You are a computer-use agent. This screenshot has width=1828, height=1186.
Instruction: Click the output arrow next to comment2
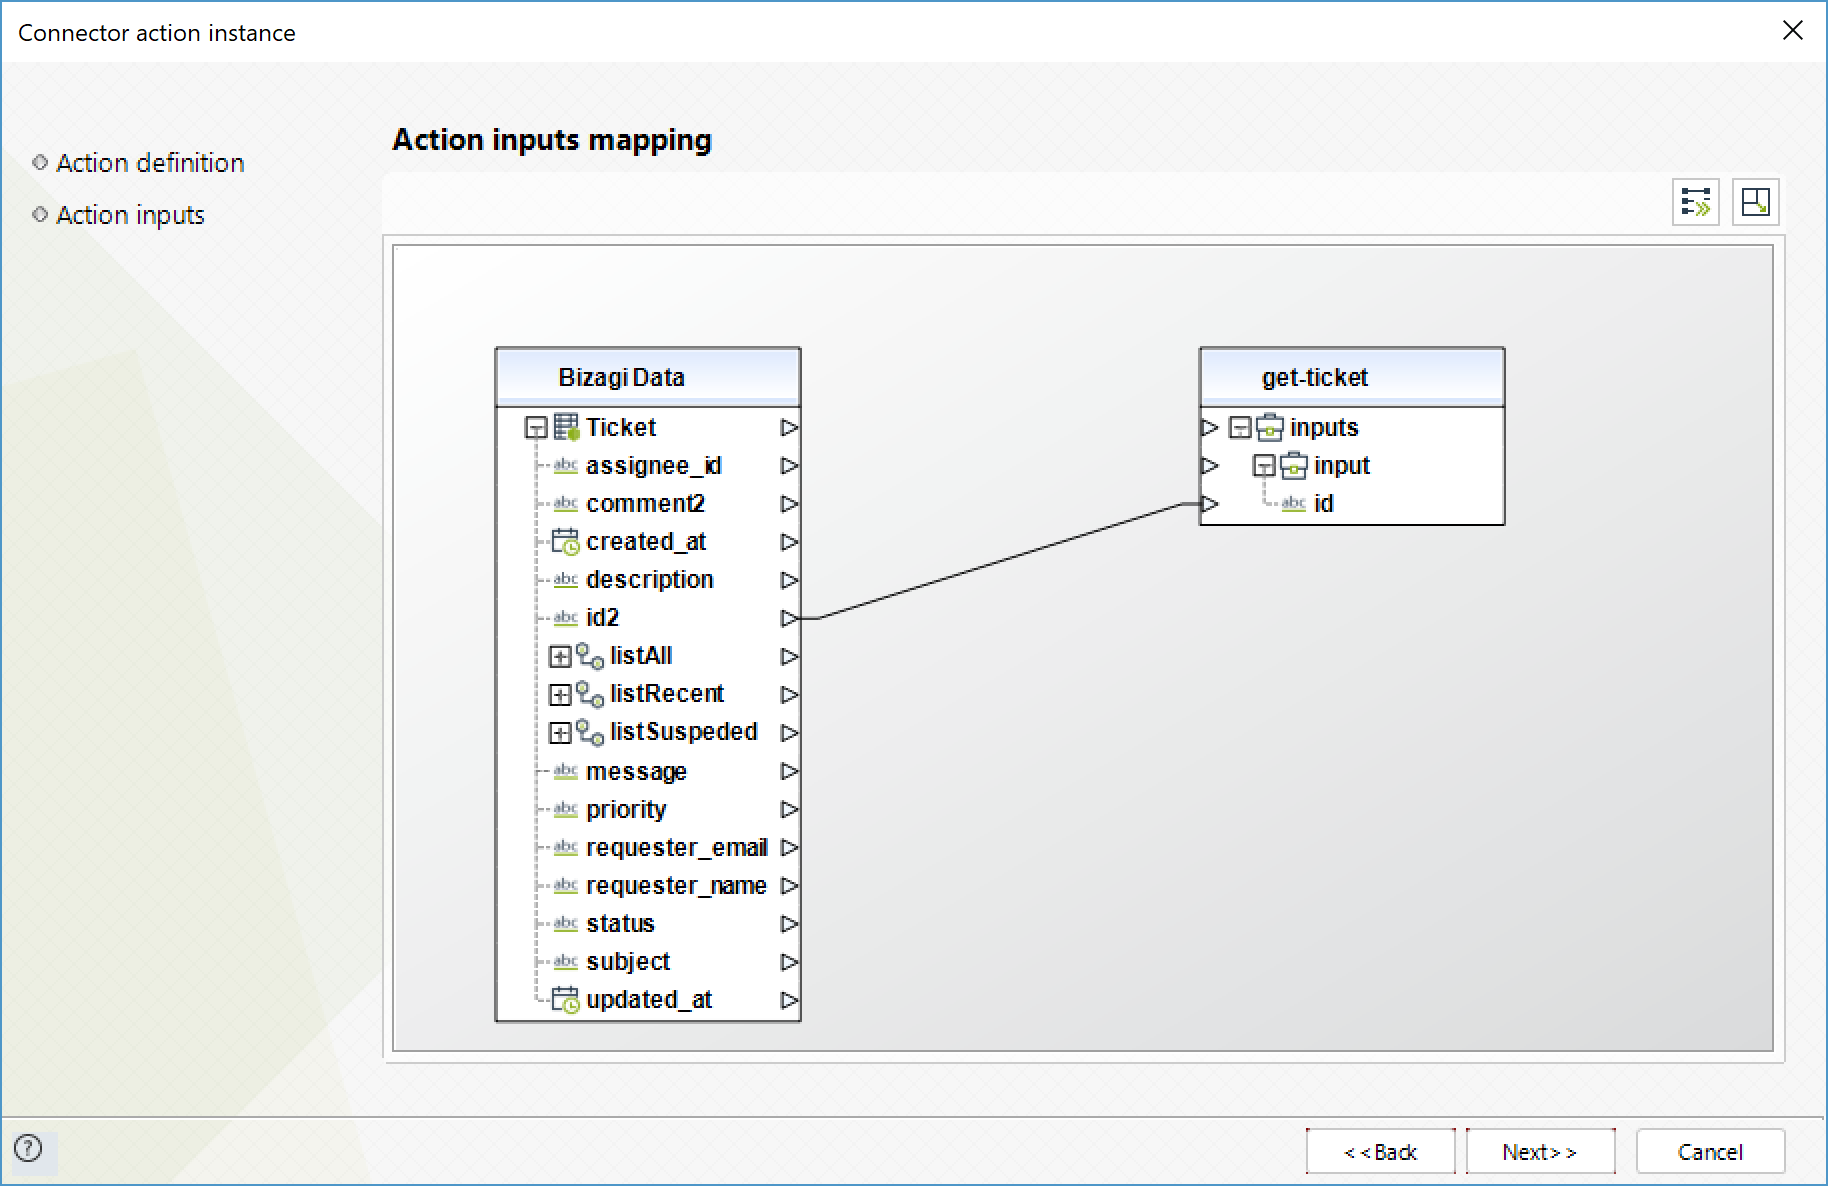point(790,503)
